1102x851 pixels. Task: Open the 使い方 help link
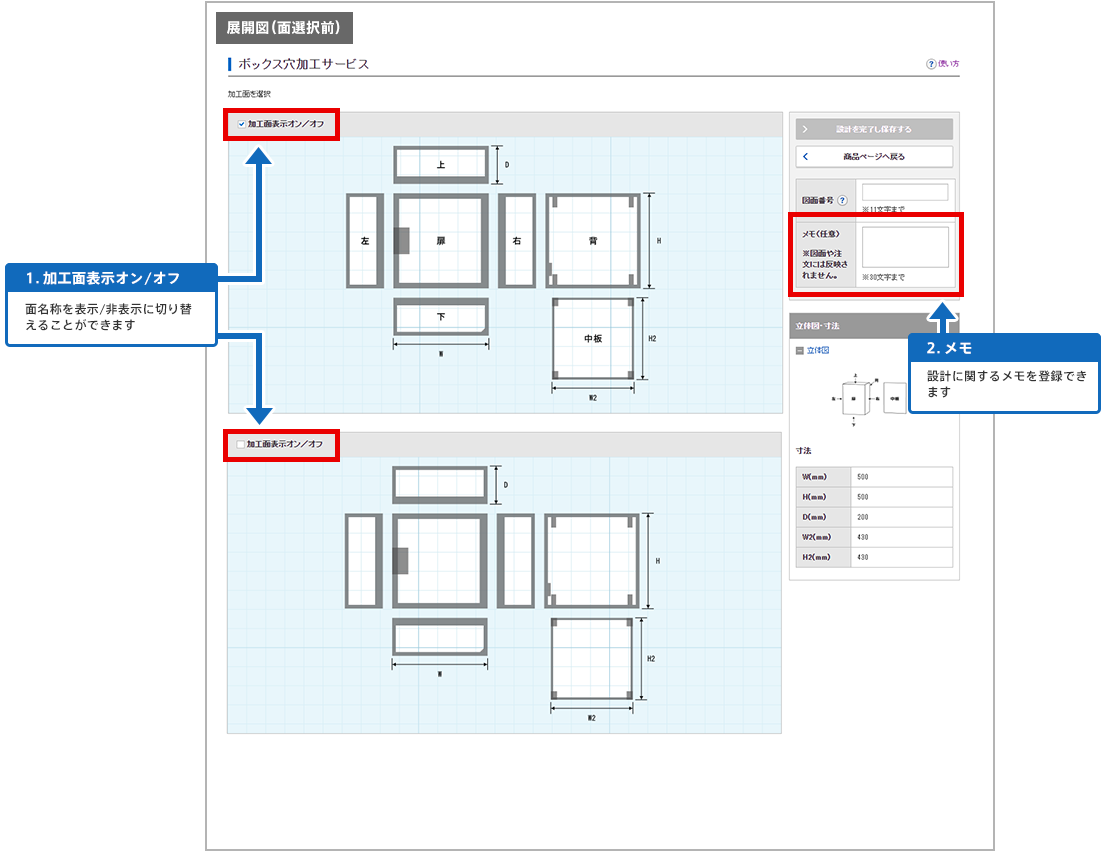947,64
